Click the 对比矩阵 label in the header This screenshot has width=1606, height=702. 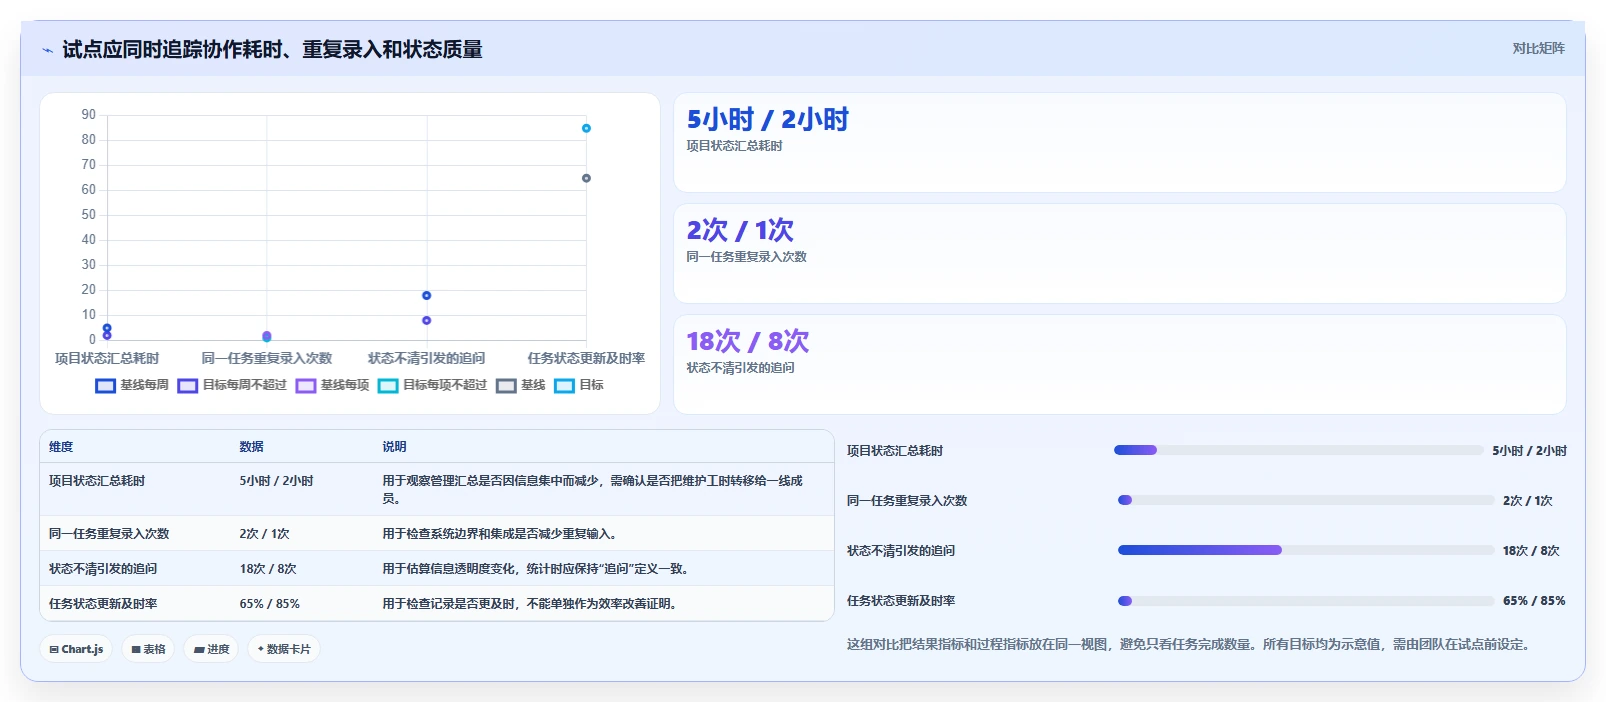1538,48
